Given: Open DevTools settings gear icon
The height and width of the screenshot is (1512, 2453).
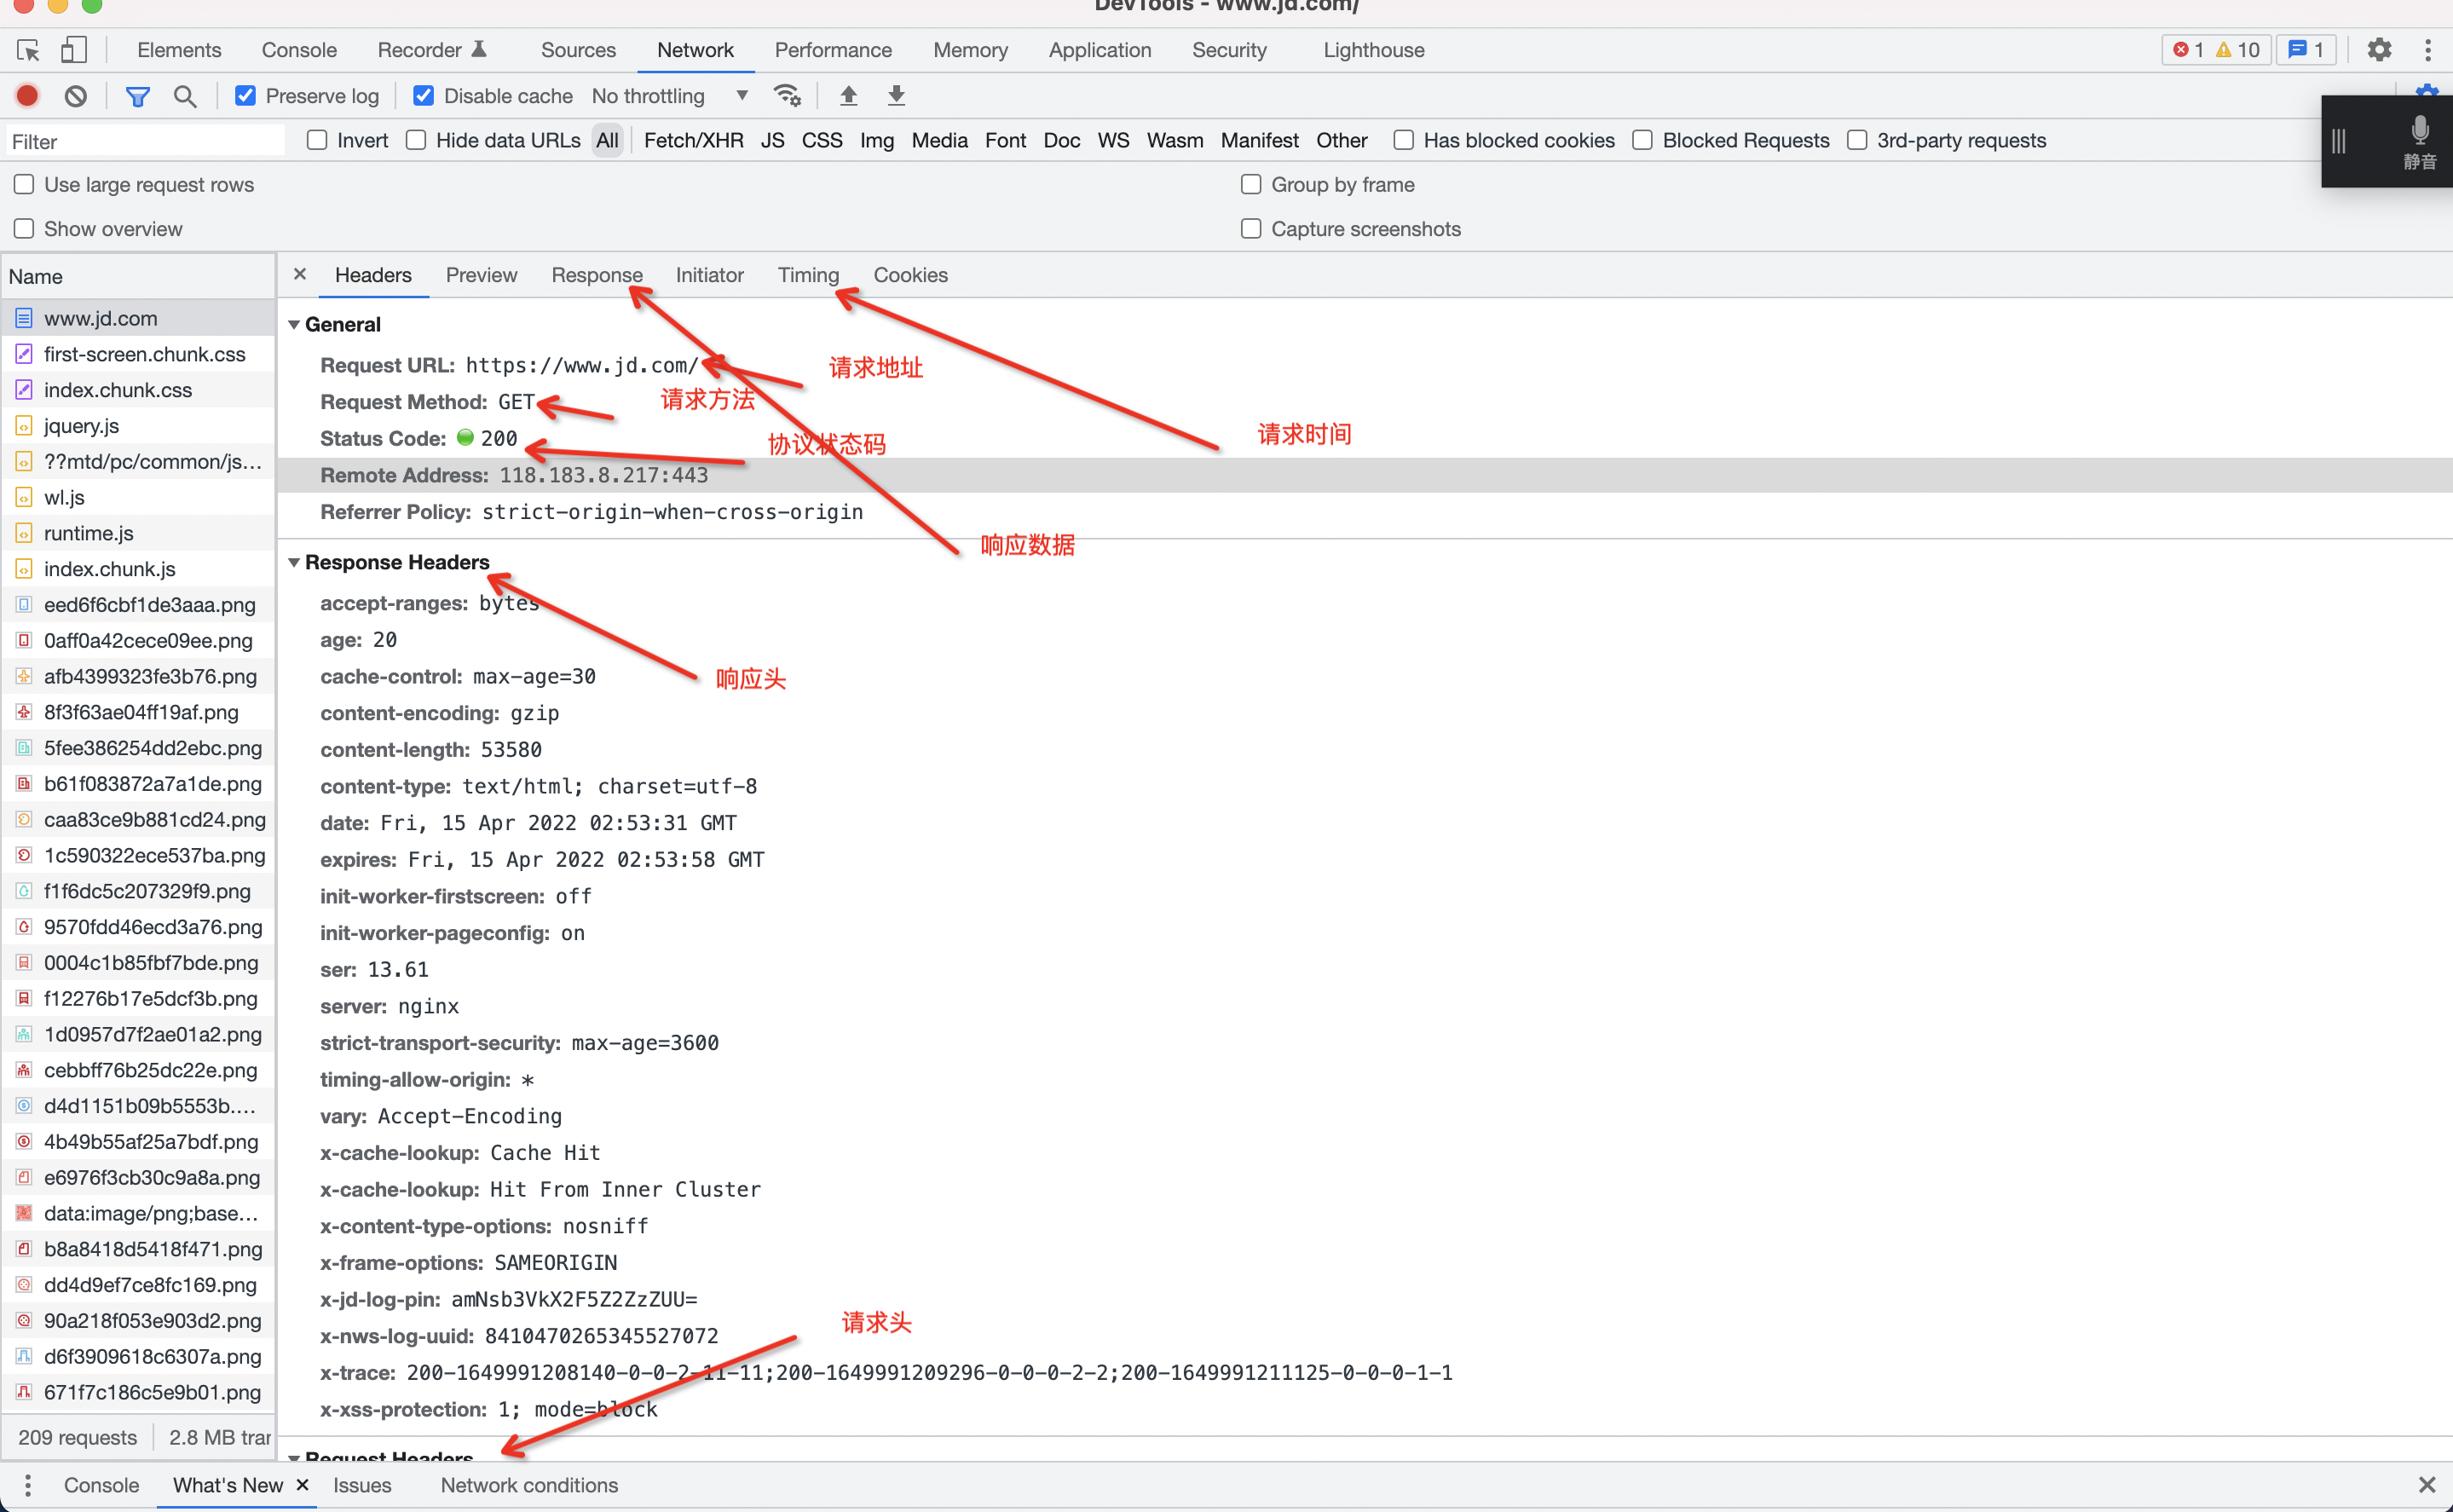Looking at the screenshot, I should pyautogui.click(x=2379, y=50).
